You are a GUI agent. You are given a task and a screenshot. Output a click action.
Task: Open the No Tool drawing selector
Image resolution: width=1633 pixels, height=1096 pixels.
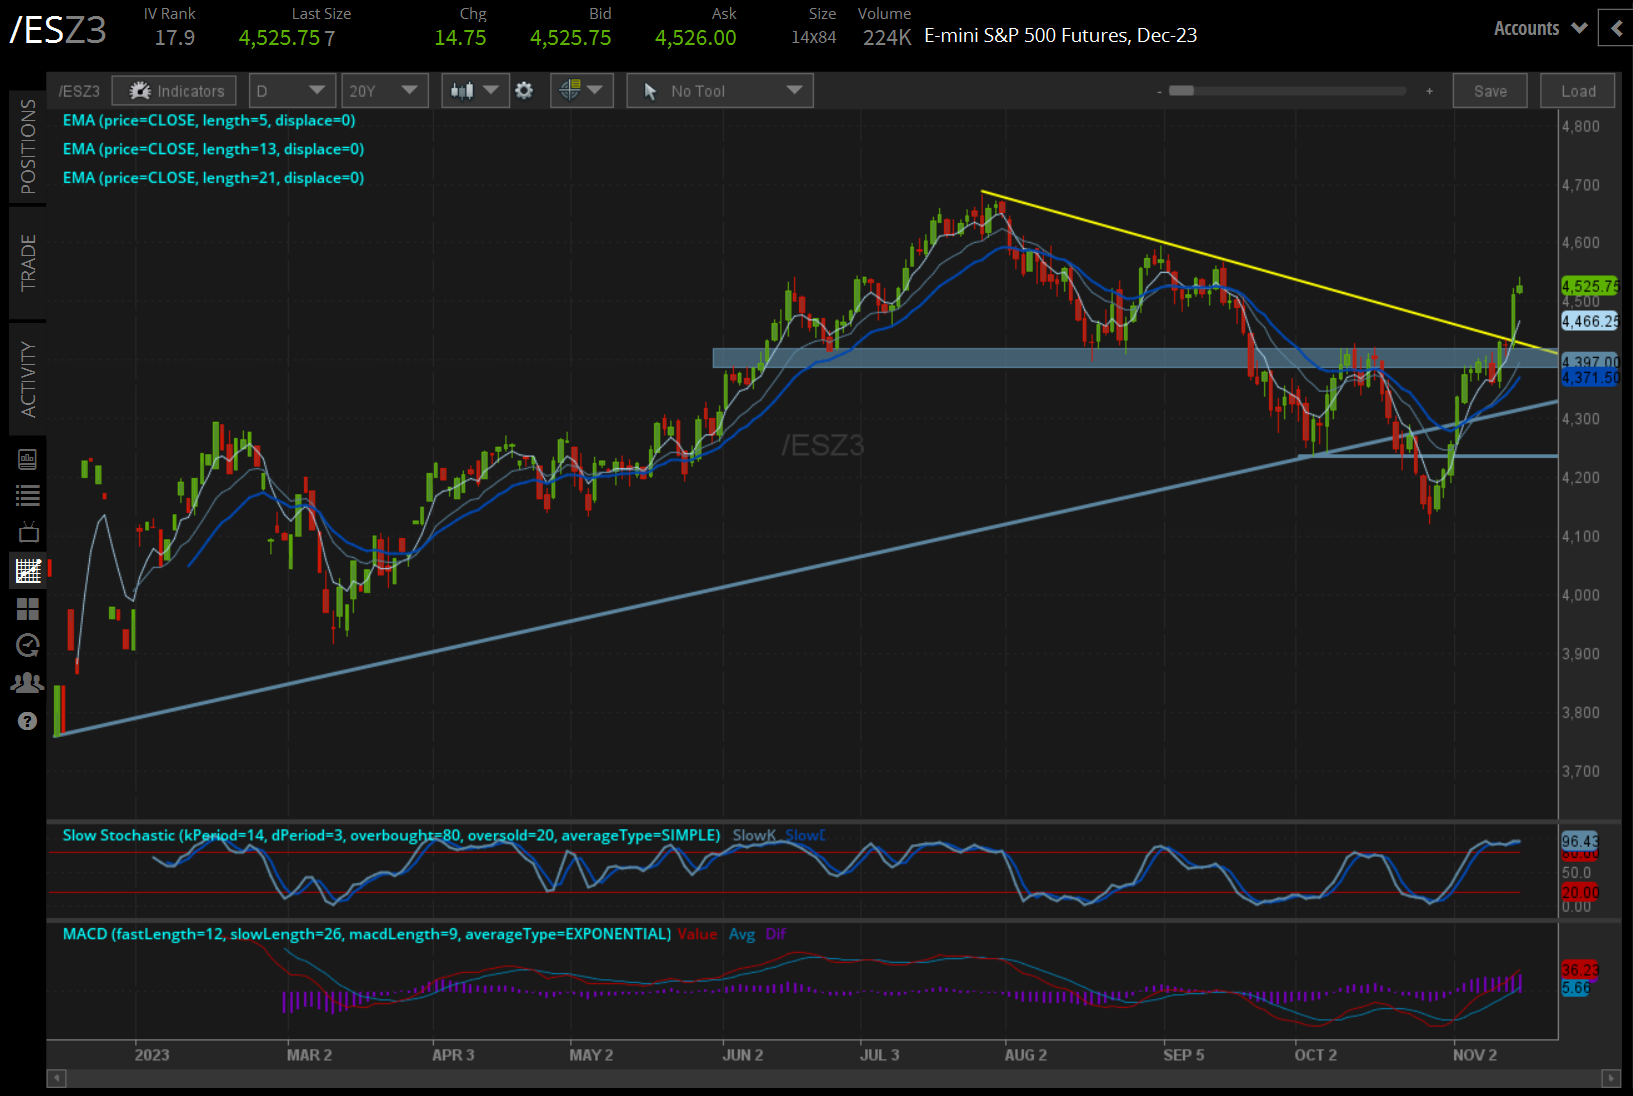pyautogui.click(x=720, y=91)
